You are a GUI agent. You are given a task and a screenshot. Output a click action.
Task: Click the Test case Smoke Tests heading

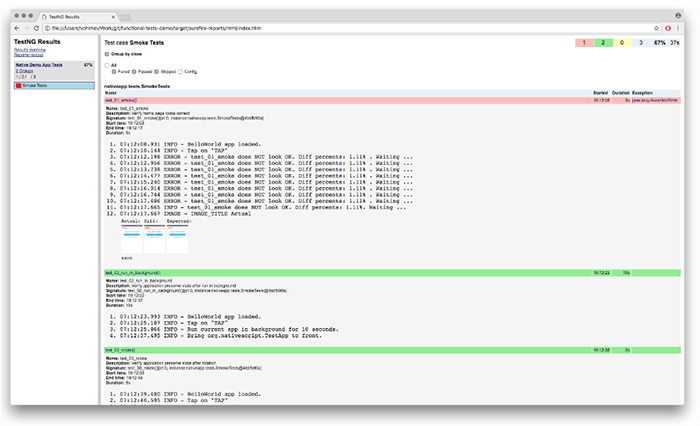tap(134, 43)
